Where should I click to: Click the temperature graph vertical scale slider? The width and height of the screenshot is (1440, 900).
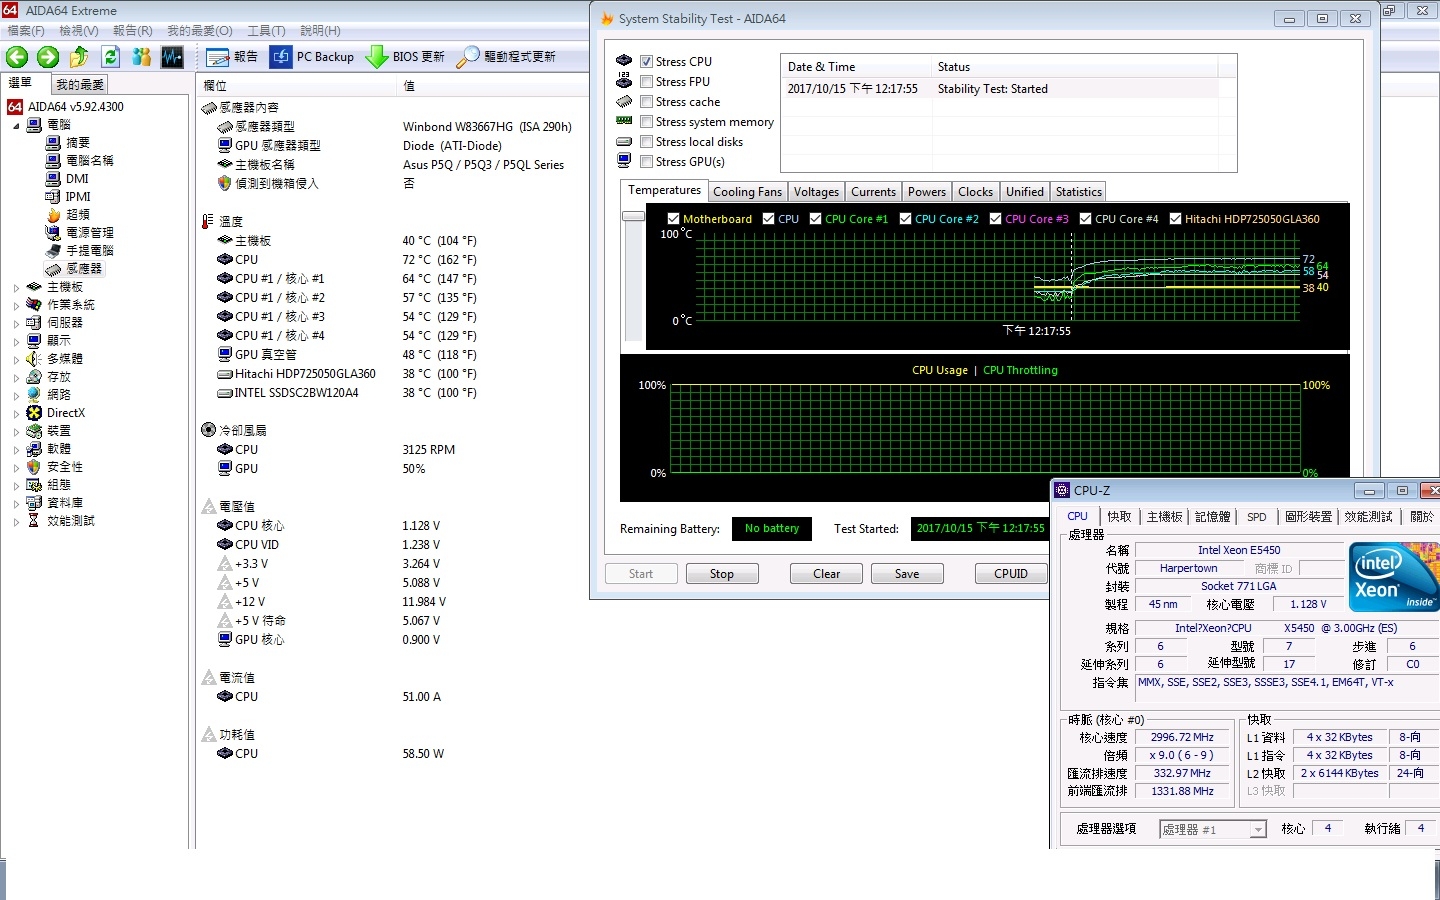(x=633, y=216)
